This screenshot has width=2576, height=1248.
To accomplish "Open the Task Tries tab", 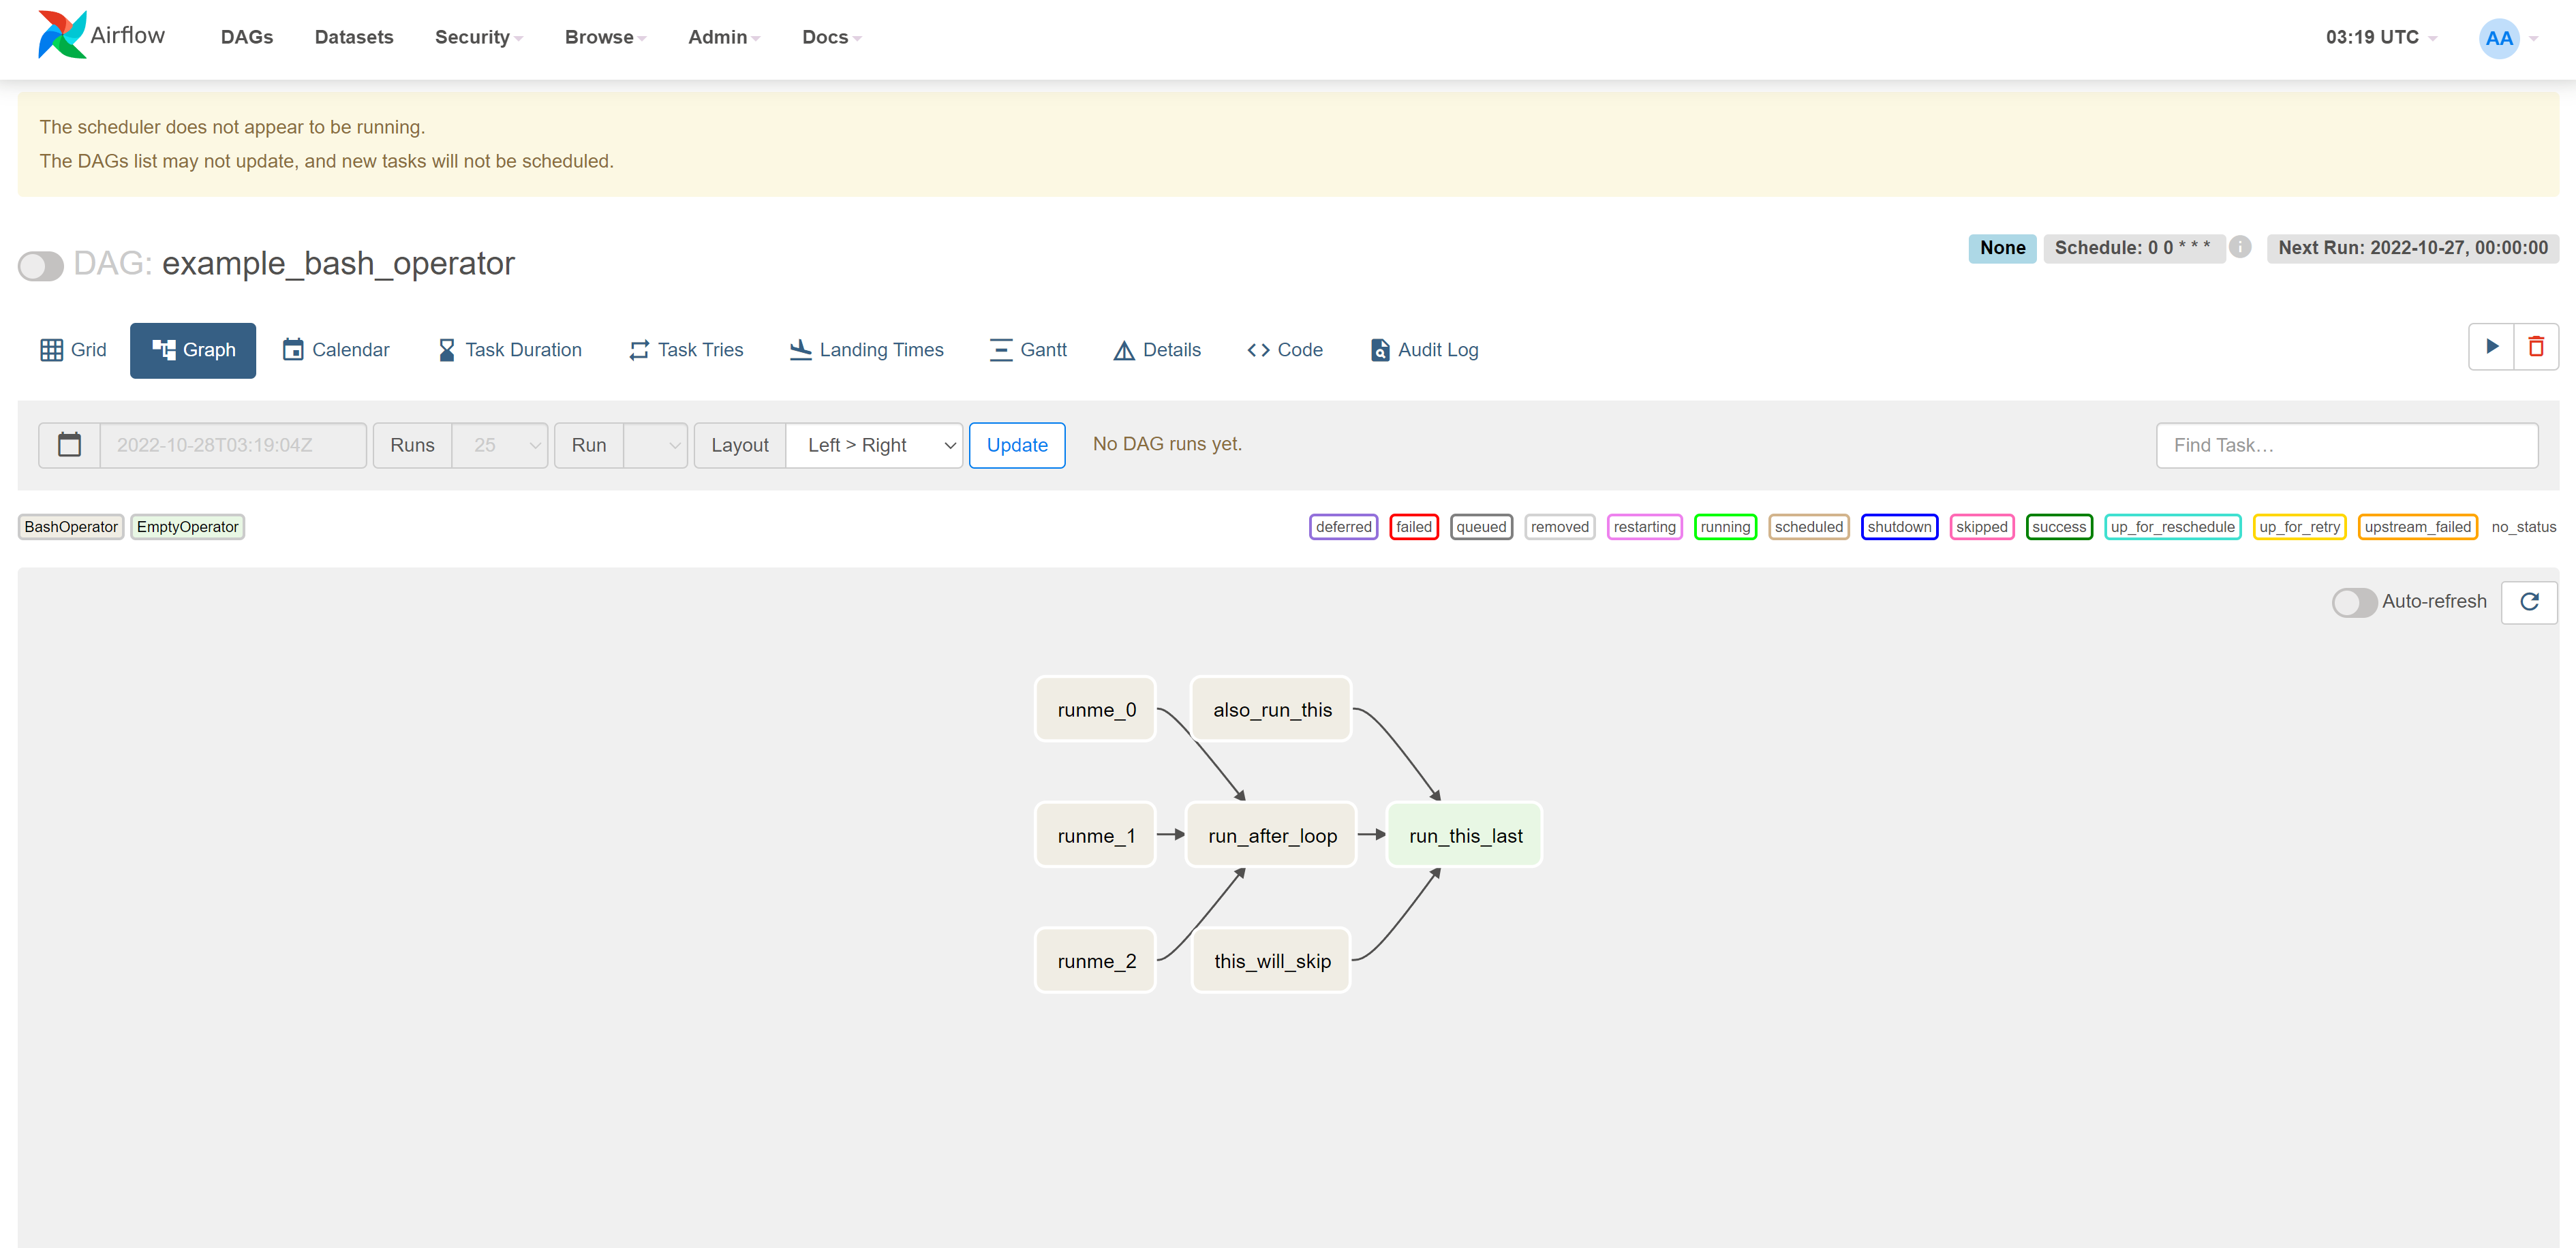I will tap(686, 350).
